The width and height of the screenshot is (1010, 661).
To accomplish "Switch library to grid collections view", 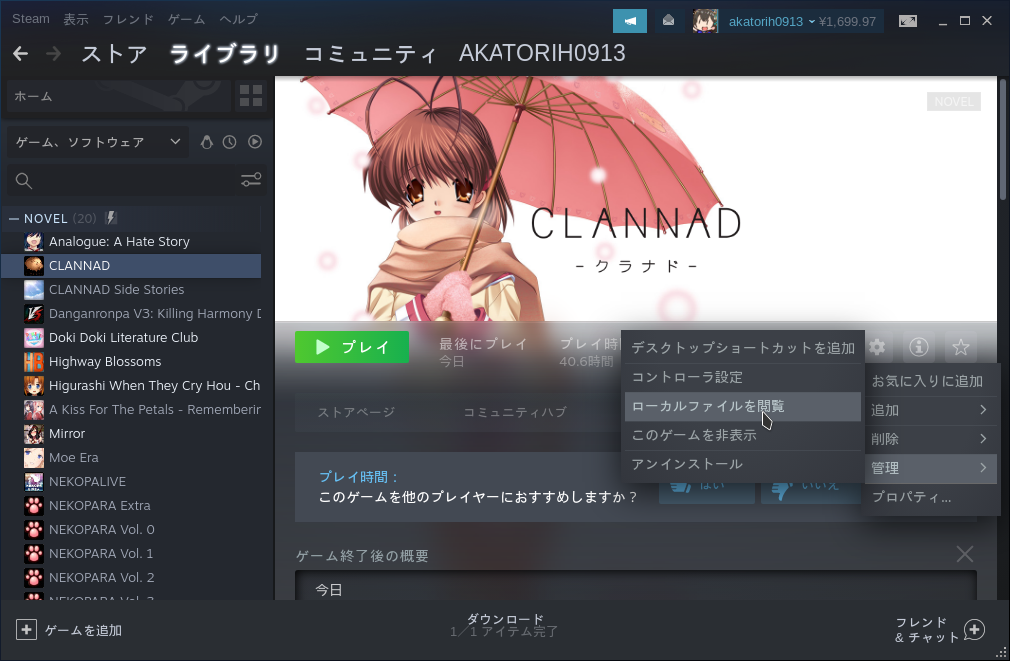I will (x=251, y=96).
